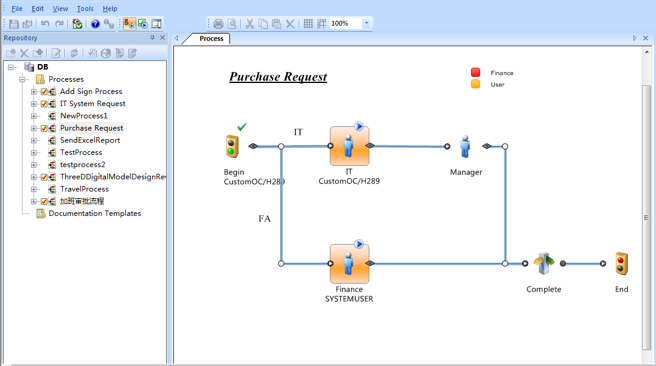The image size is (656, 366).
Task: Click the orange User legend swatch
Action: pos(475,84)
